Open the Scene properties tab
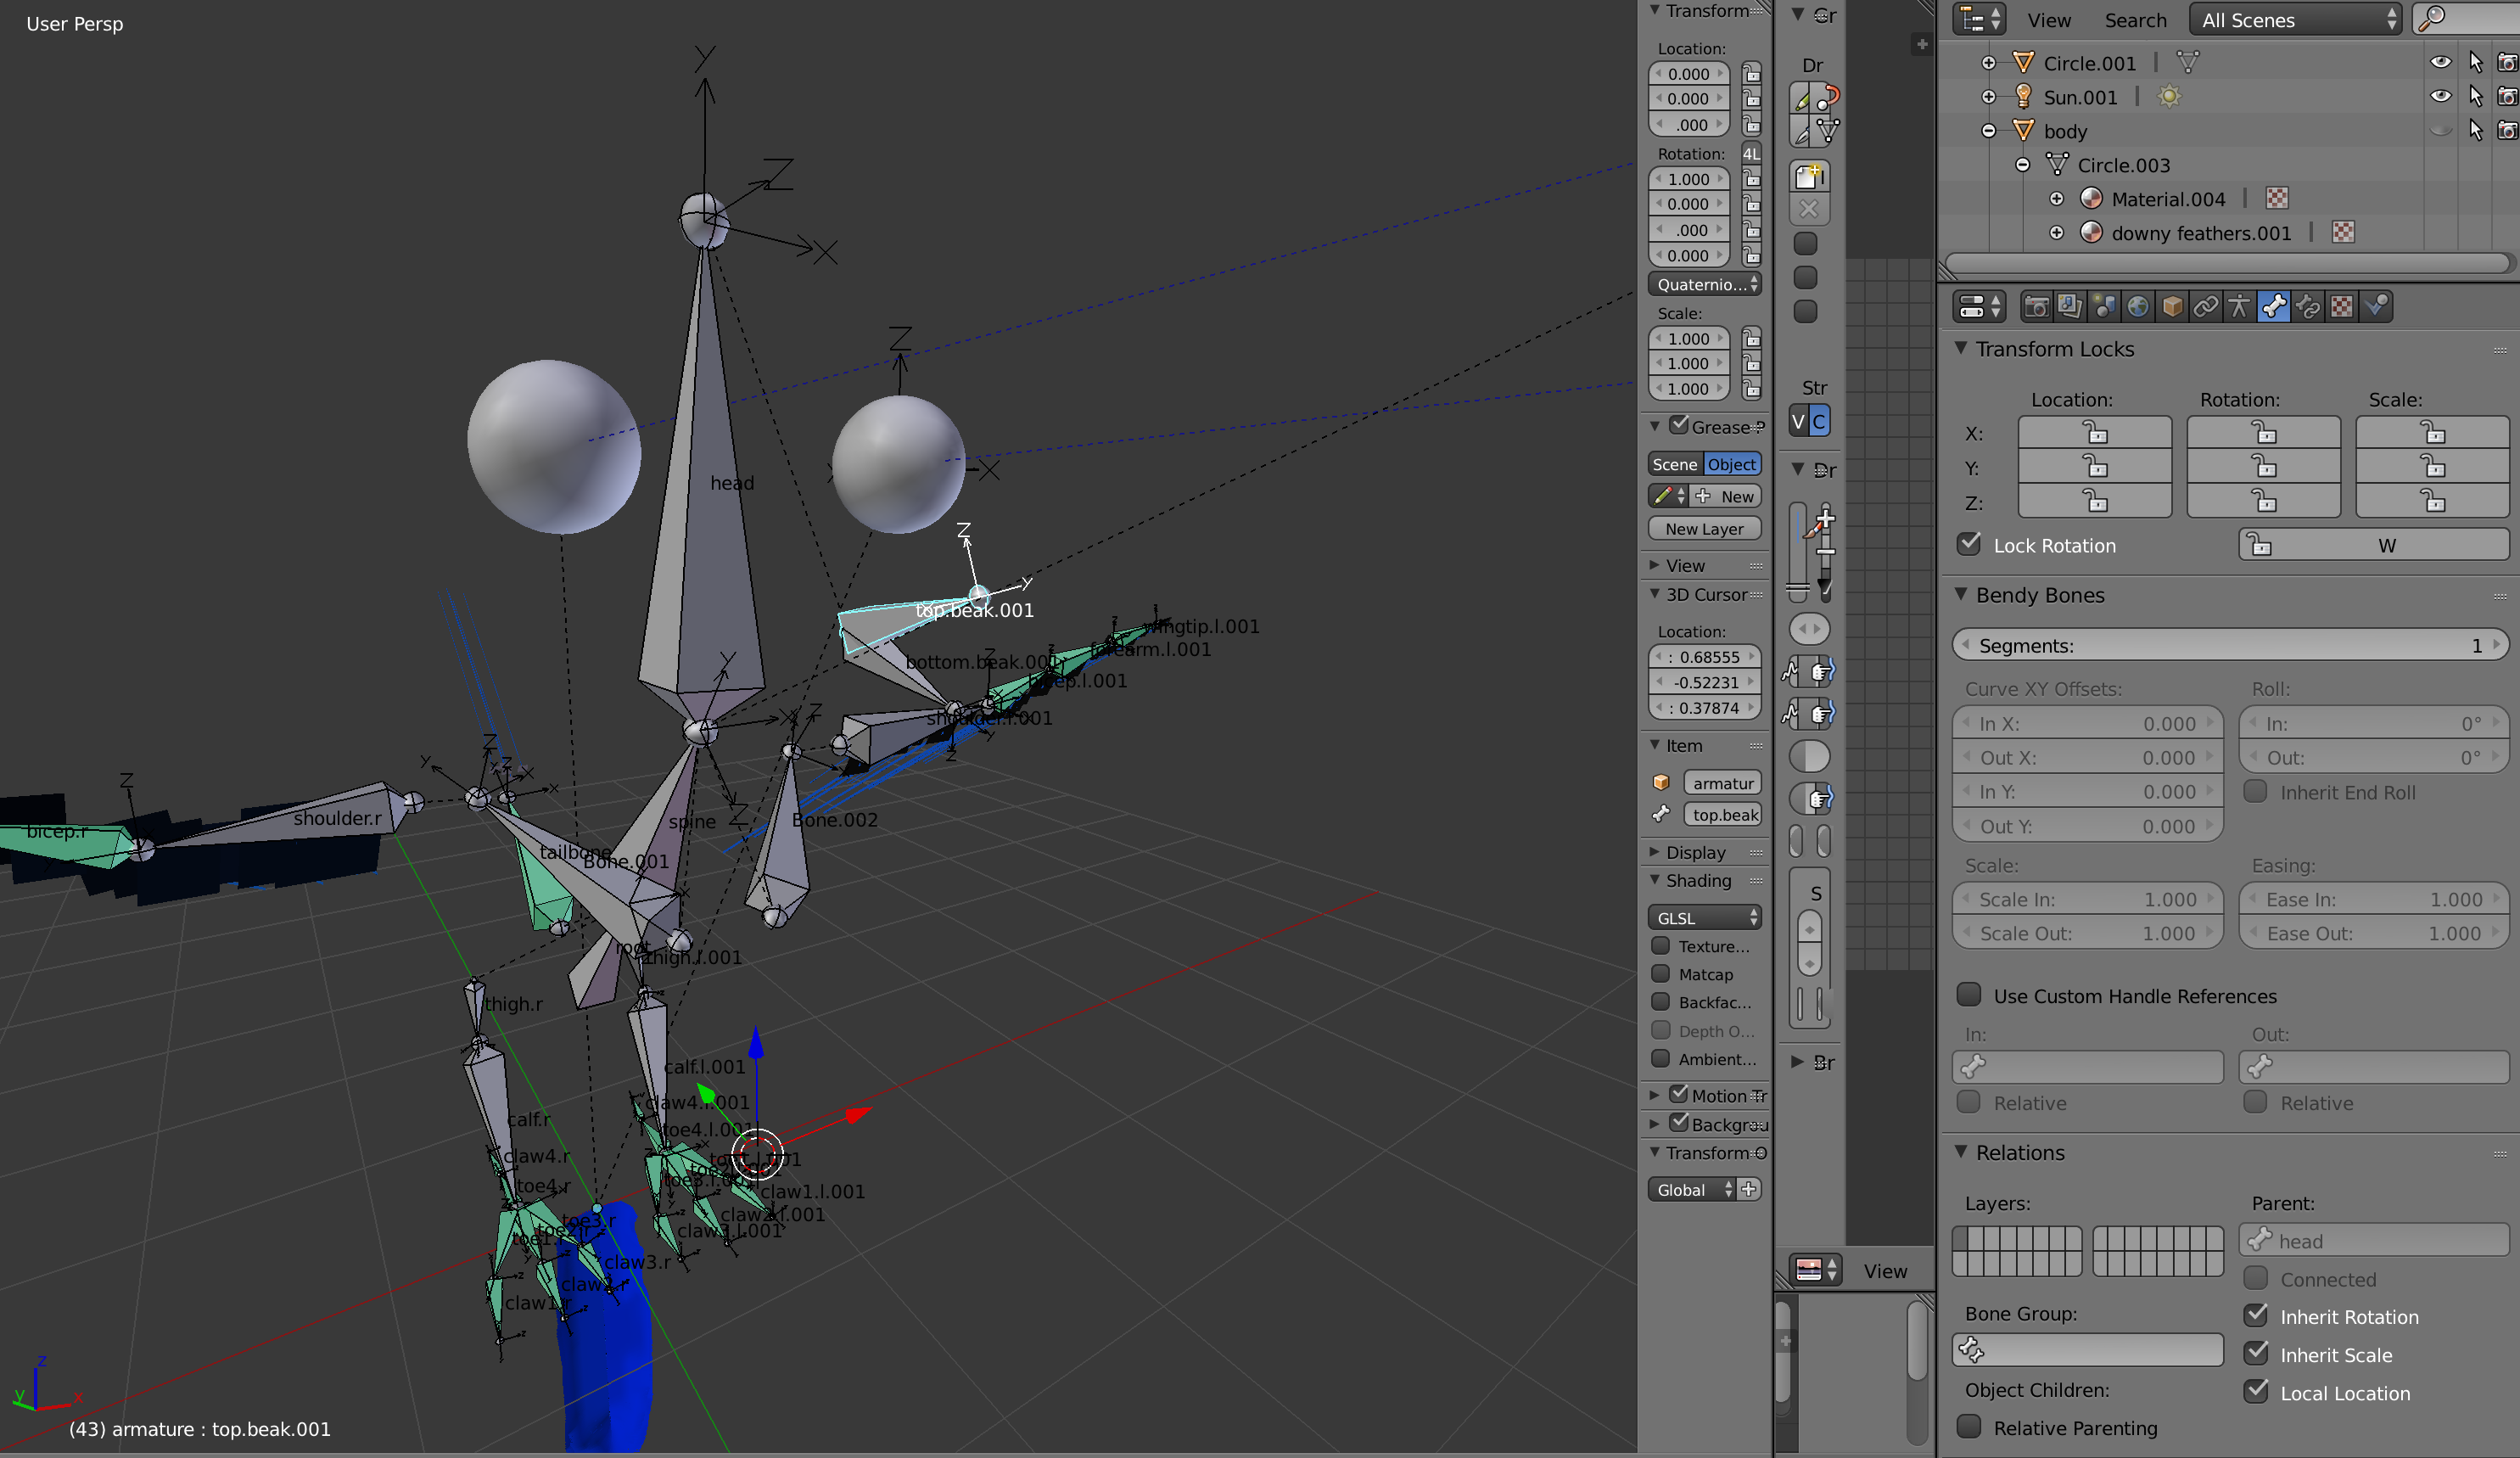The image size is (2520, 1458). 2104,307
